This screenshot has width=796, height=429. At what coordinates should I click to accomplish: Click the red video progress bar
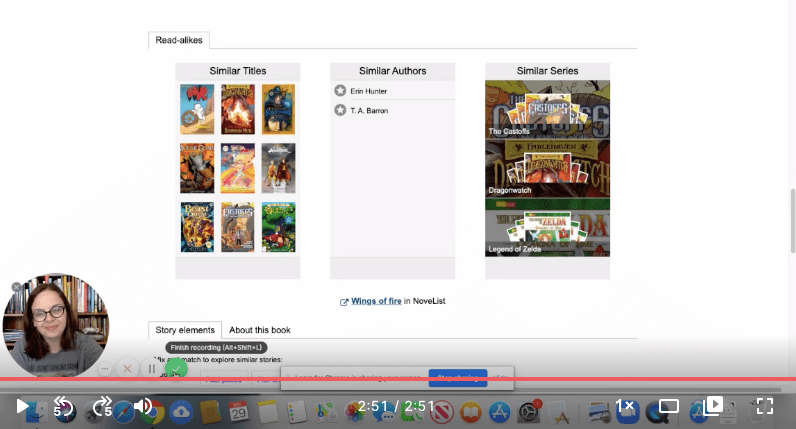[398, 380]
